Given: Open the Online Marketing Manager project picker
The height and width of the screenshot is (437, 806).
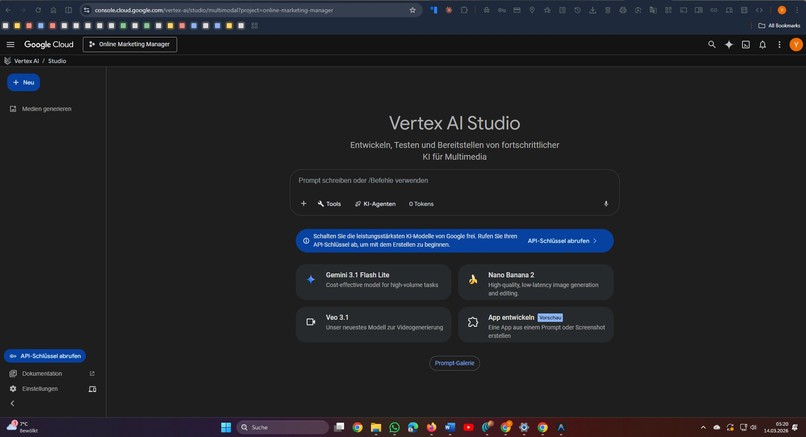Looking at the screenshot, I should (130, 44).
